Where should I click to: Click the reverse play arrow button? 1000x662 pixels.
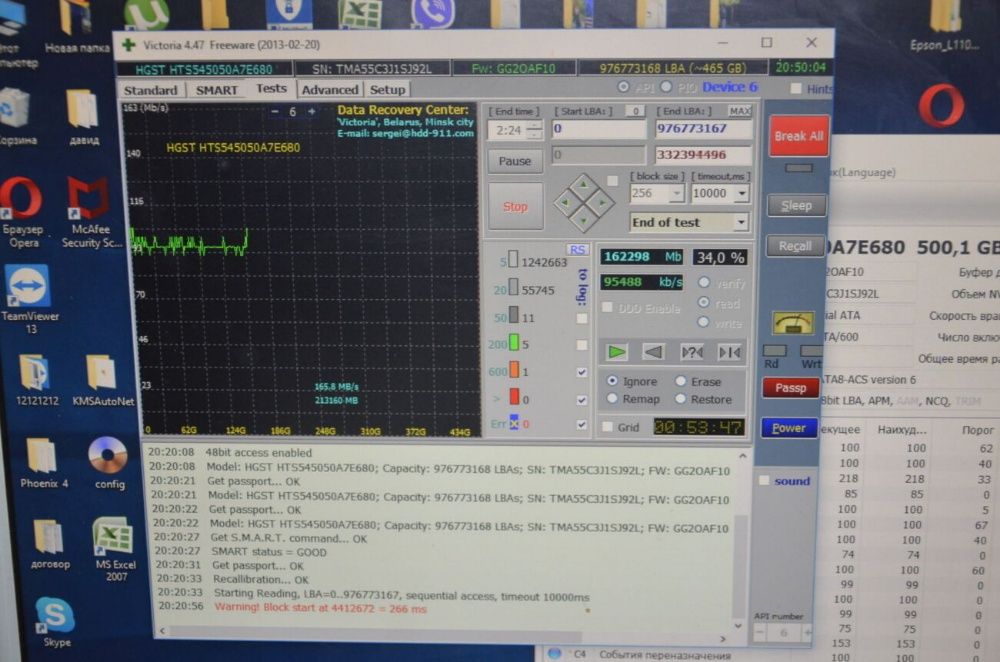[x=652, y=352]
